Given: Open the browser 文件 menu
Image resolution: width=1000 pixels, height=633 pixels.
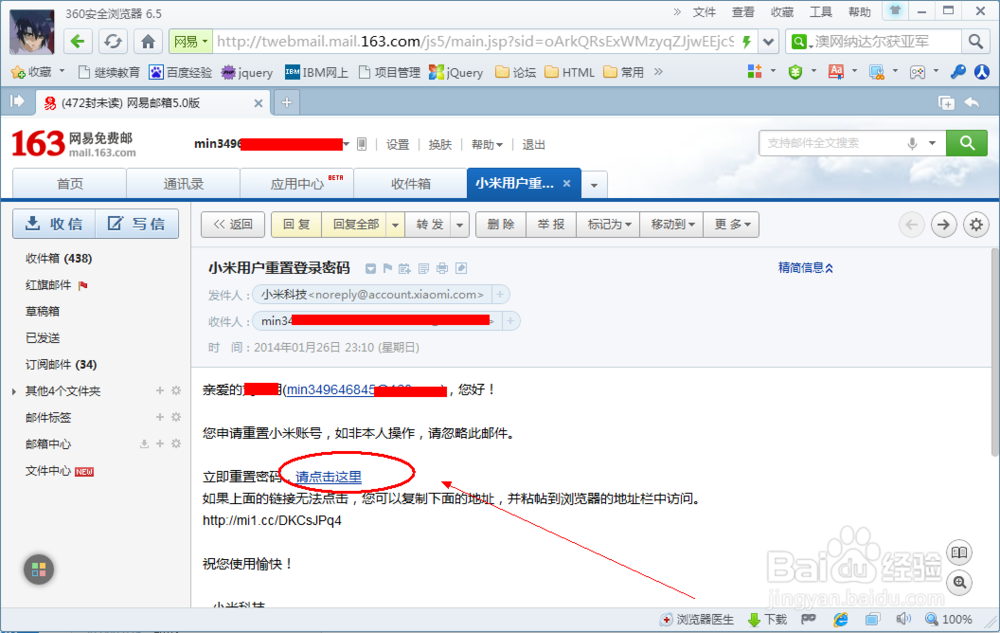Looking at the screenshot, I should point(704,12).
